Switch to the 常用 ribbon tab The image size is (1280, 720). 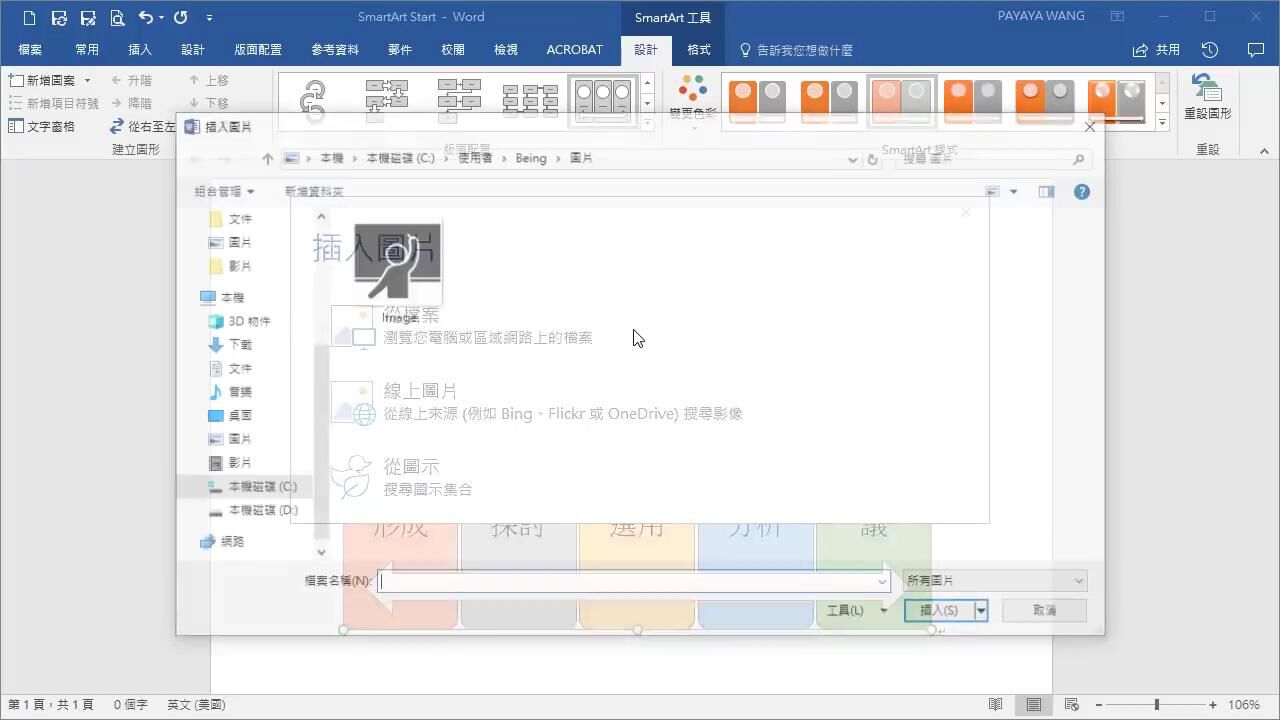(x=87, y=49)
